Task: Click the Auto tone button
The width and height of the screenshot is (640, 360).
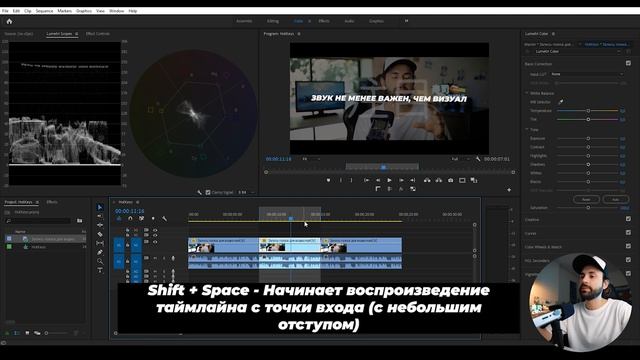Action: (616, 199)
